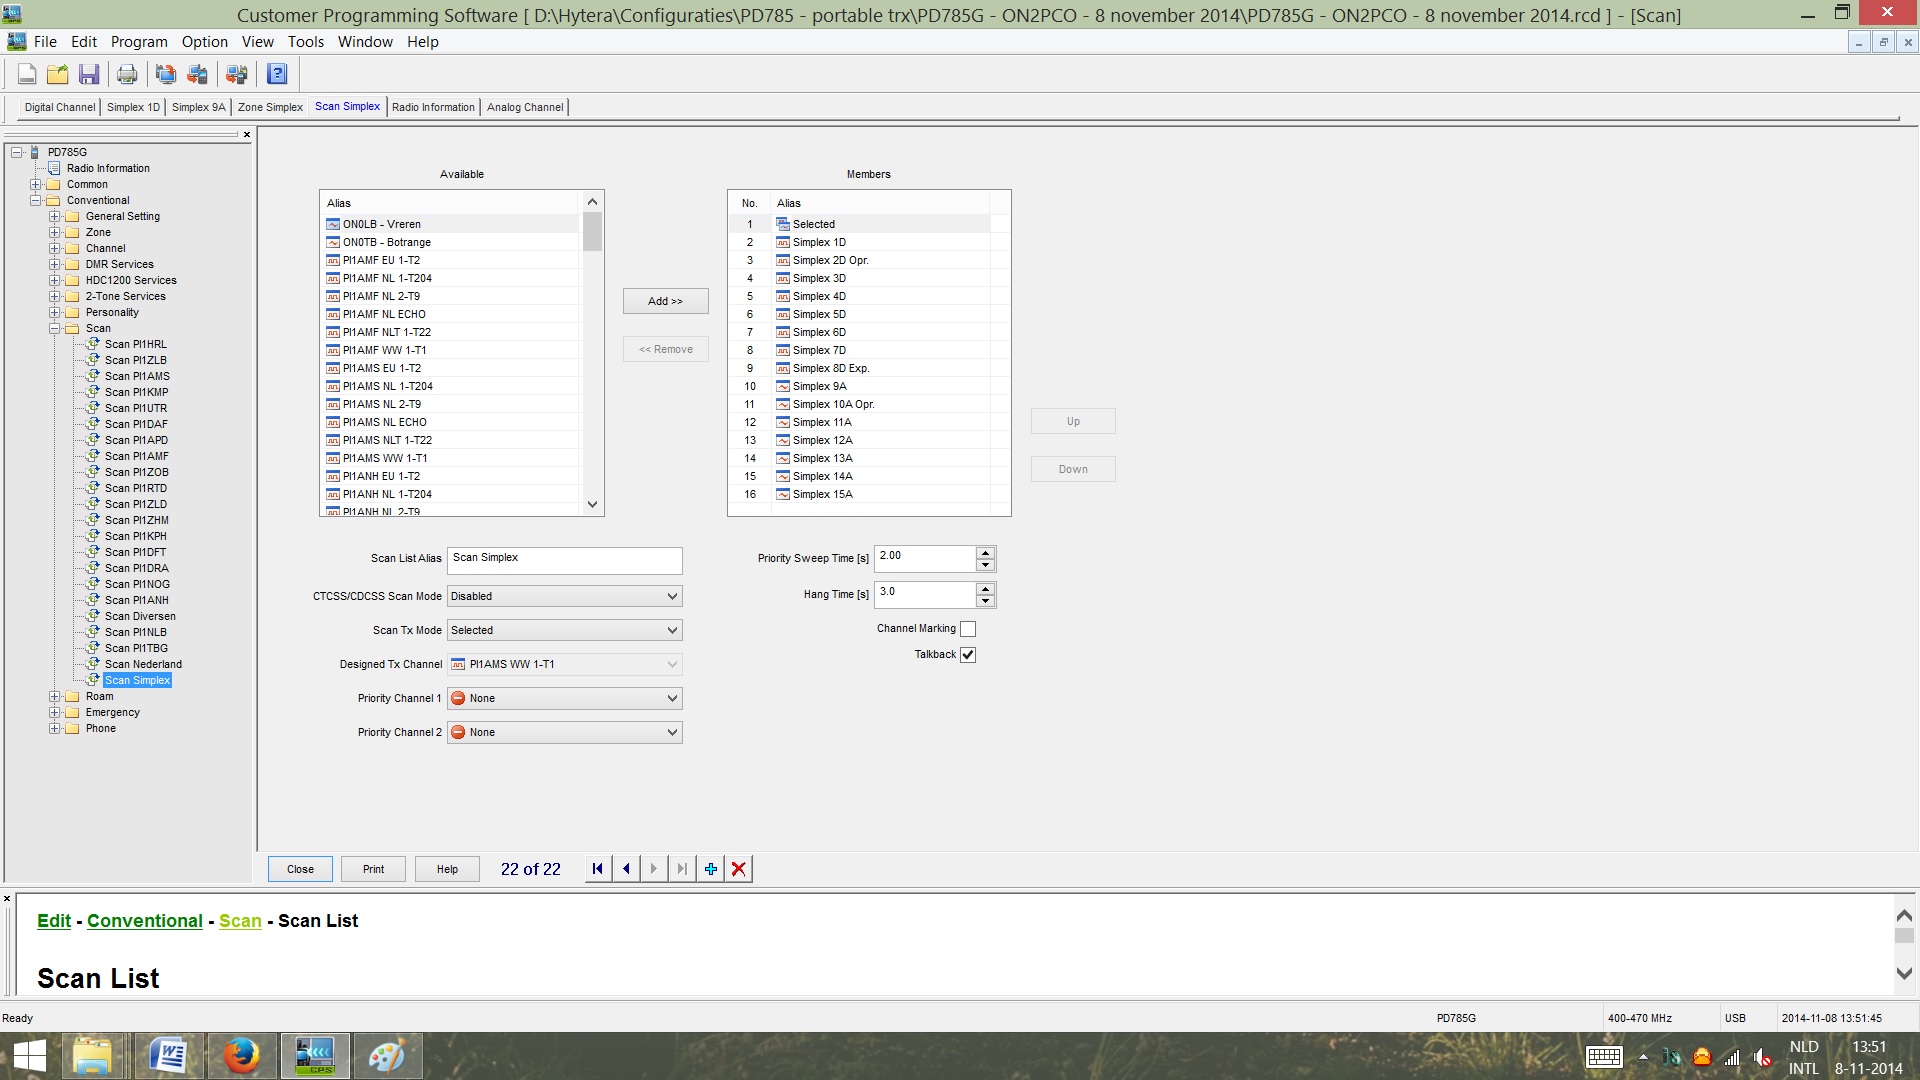This screenshot has width=1920, height=1080.
Task: Delete scan list with red X icon
Action: pyautogui.click(x=738, y=869)
